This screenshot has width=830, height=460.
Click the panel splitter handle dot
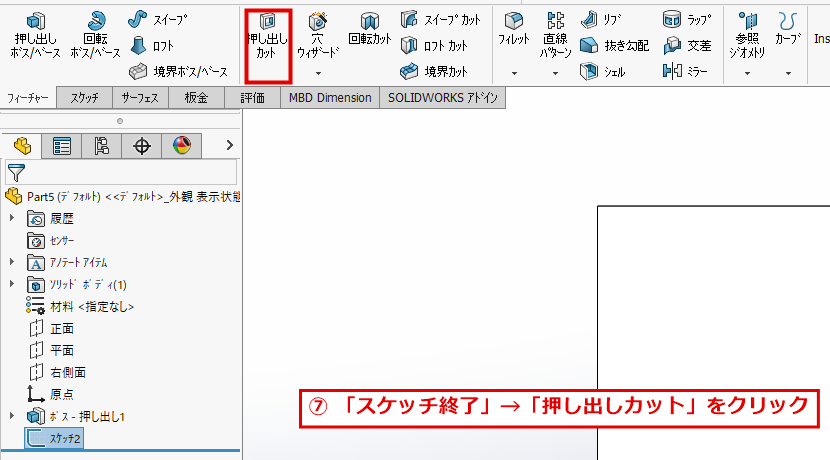(120, 121)
